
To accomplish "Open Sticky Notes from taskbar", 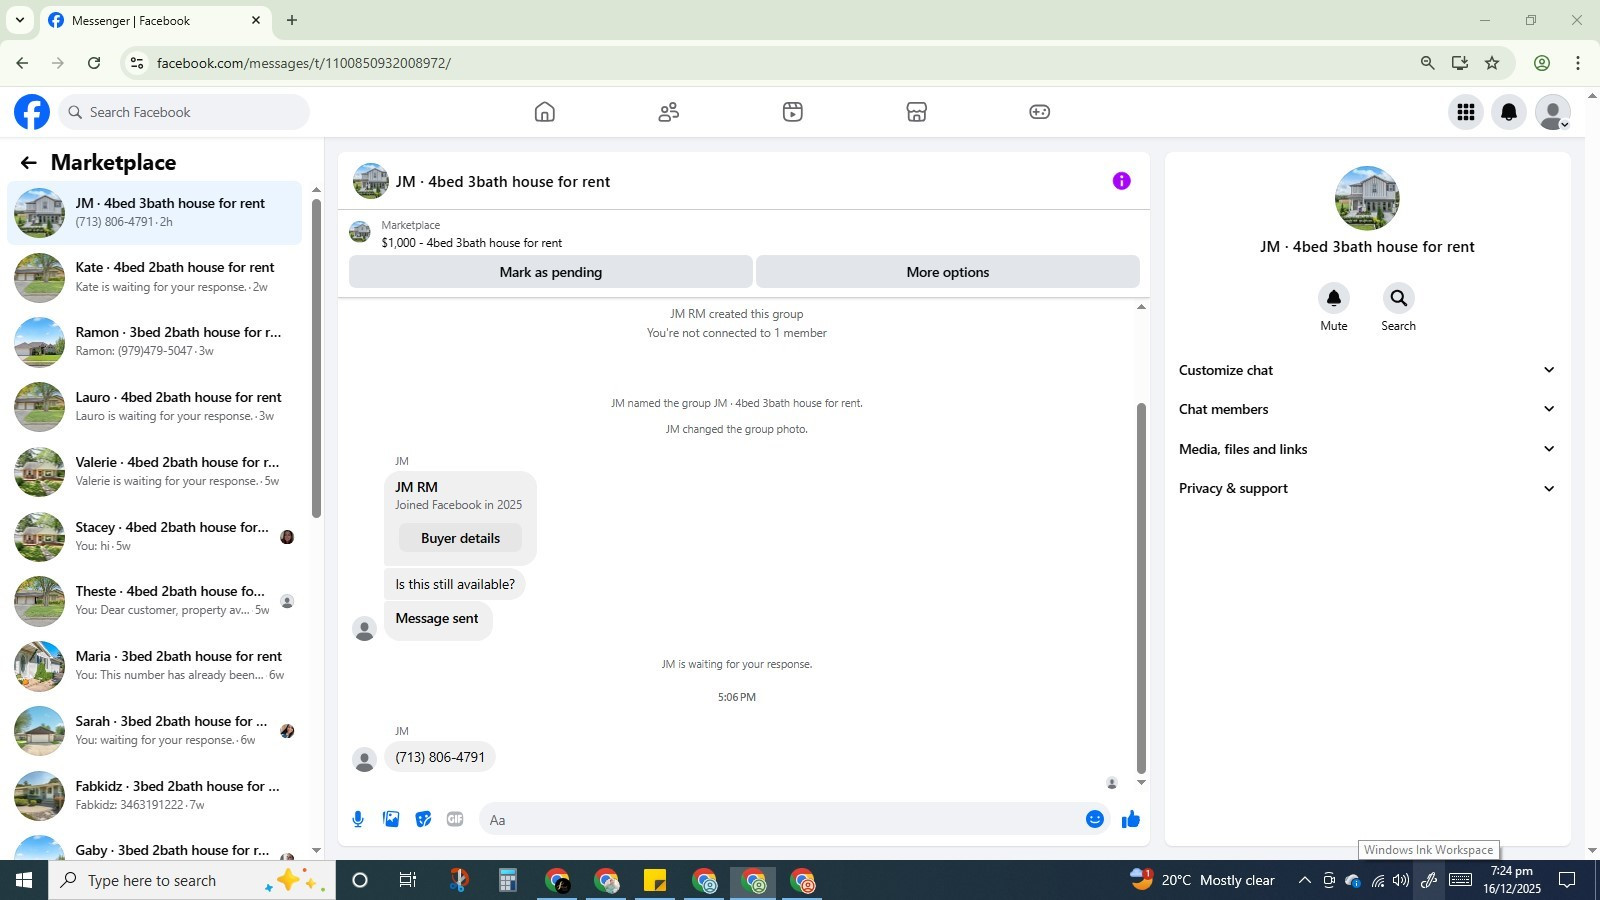I will 655,881.
